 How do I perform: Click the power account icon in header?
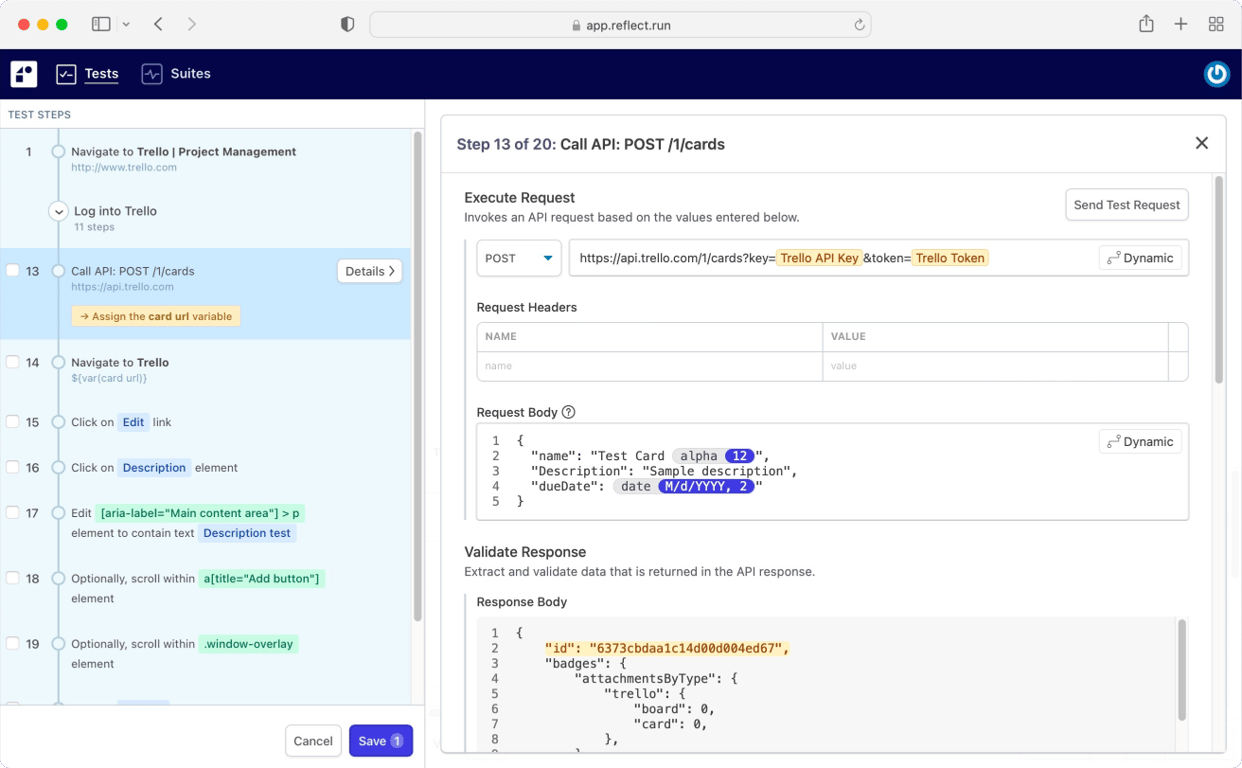point(1216,74)
